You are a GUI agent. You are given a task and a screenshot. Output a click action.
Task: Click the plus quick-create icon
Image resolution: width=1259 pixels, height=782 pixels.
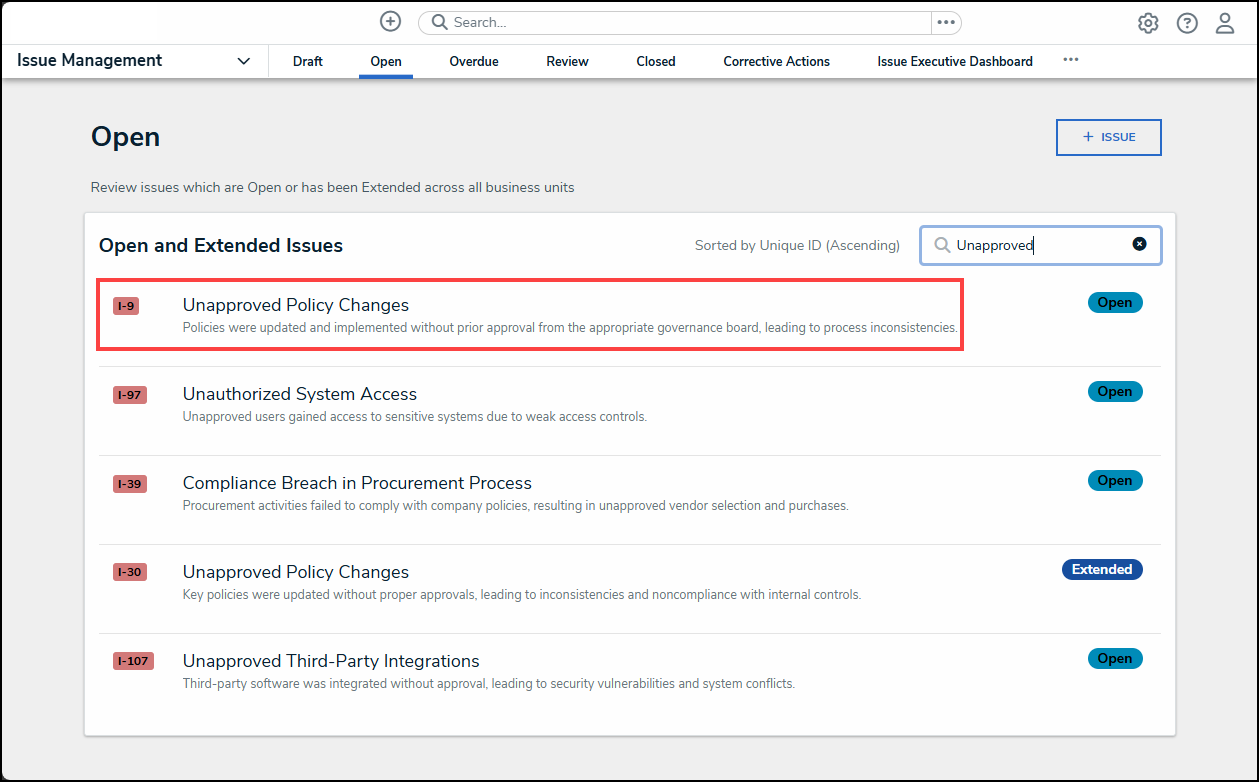[x=390, y=22]
